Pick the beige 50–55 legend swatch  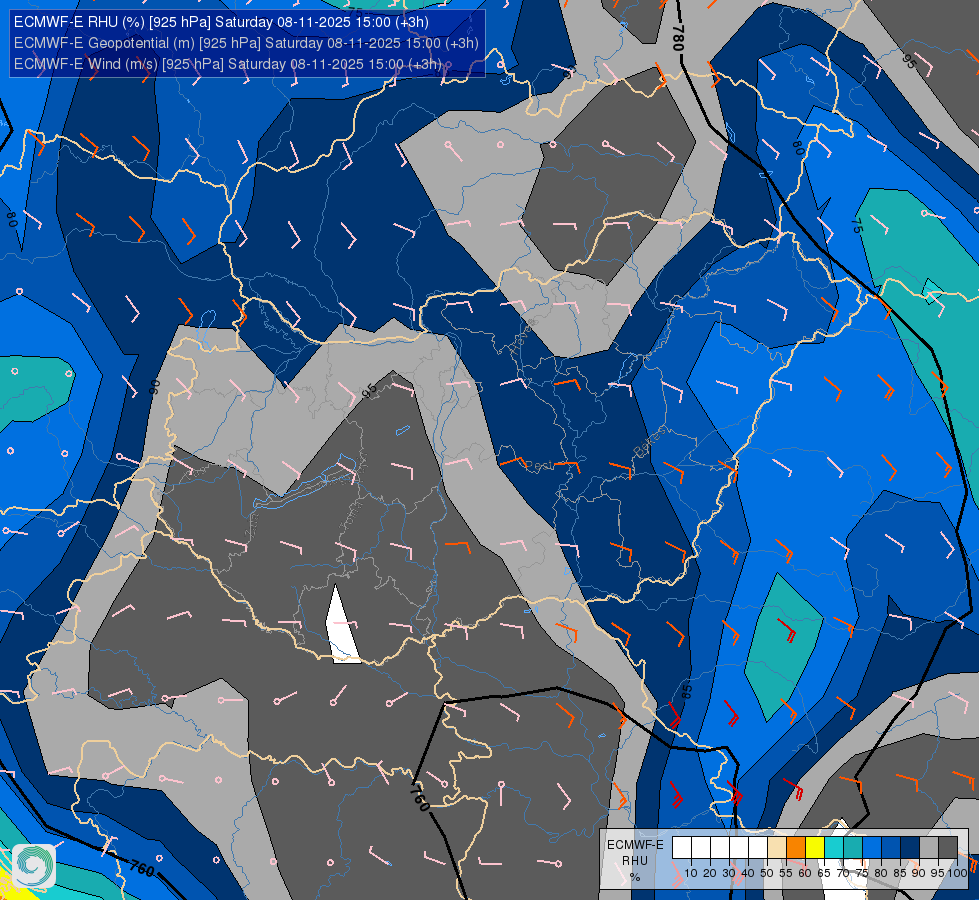coord(777,848)
